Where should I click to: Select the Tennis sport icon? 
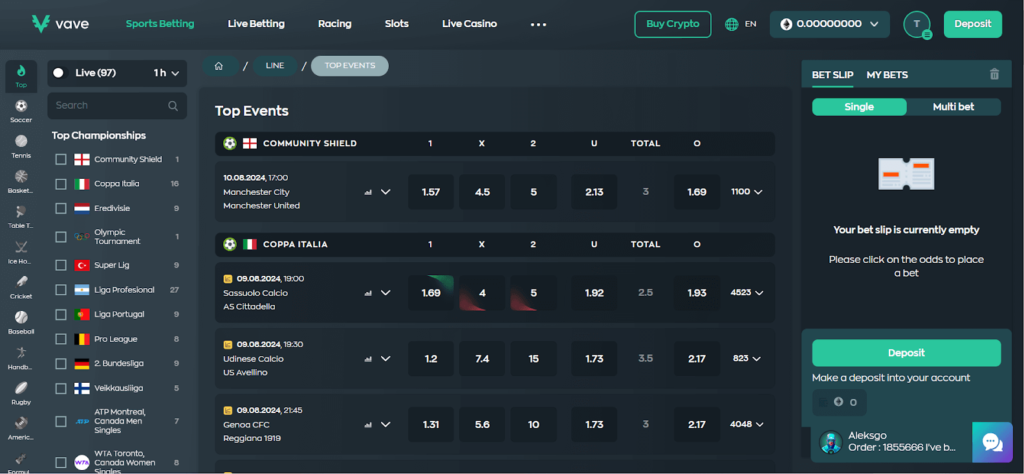[x=21, y=141]
